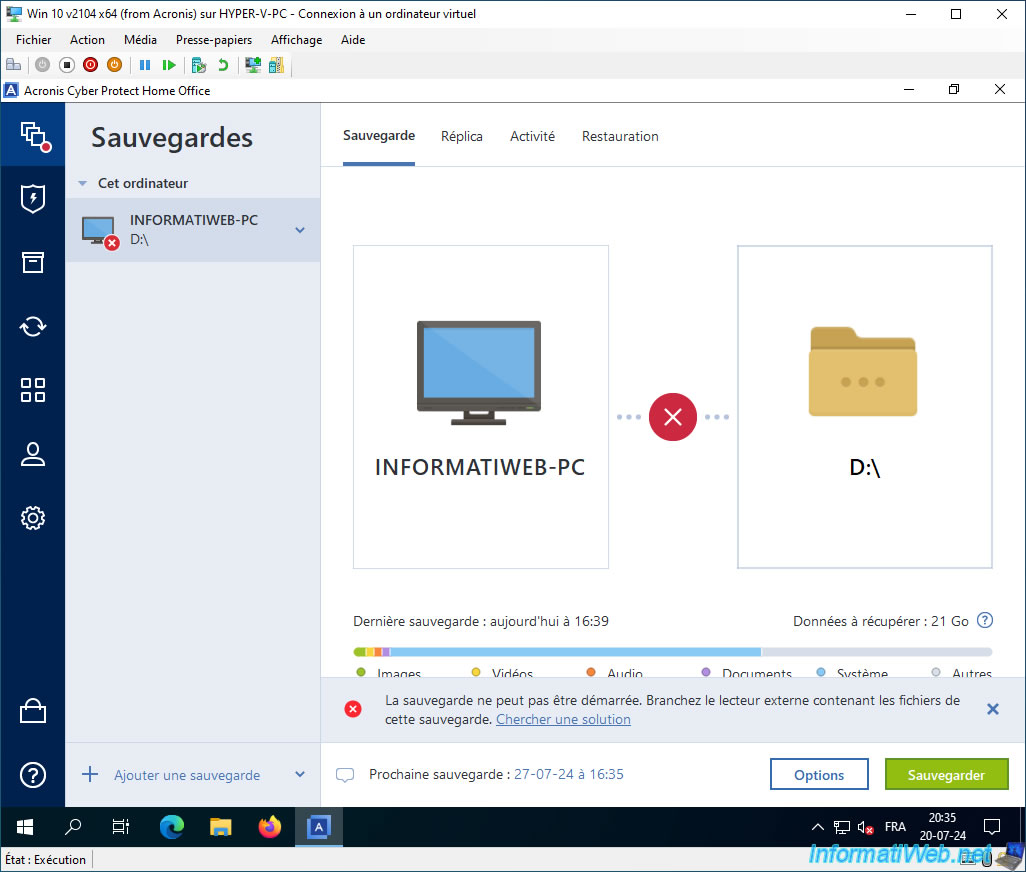
Task: Click the Checkpoint icon in Hyper-V toolbar
Action: (199, 65)
